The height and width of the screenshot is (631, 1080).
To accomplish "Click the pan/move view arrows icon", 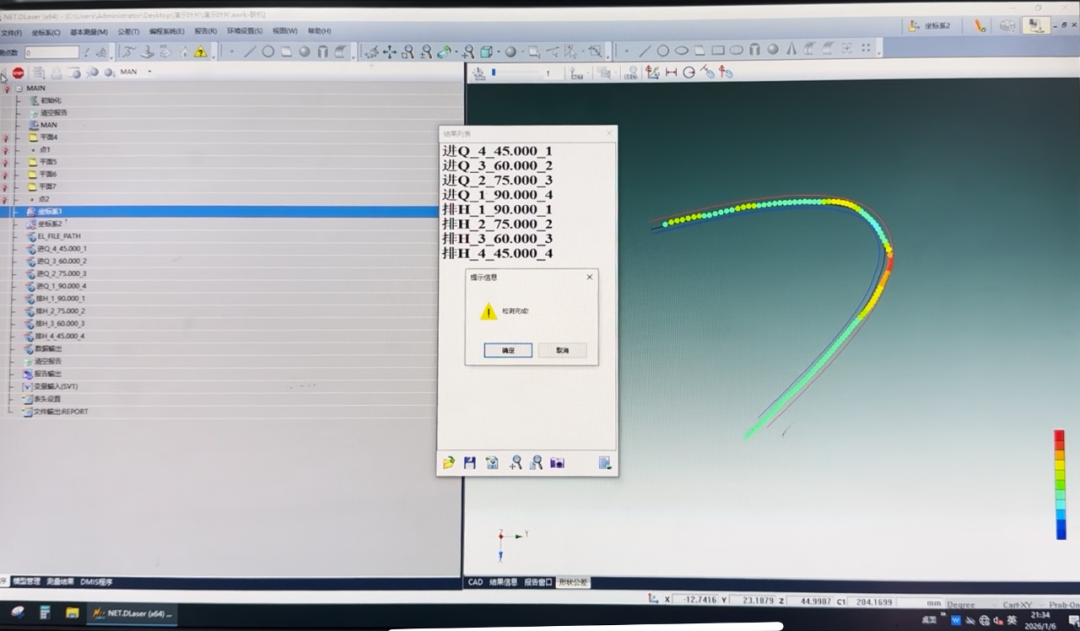I will point(389,52).
